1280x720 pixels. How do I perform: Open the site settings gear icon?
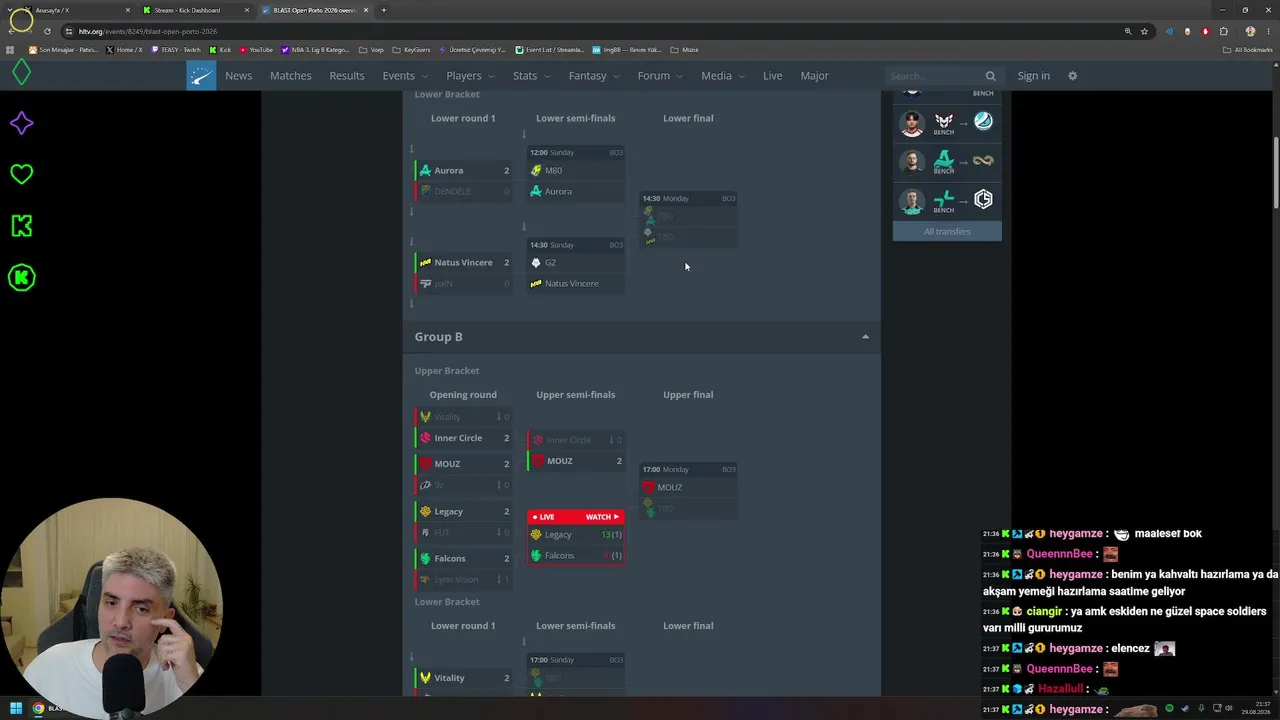click(1072, 76)
